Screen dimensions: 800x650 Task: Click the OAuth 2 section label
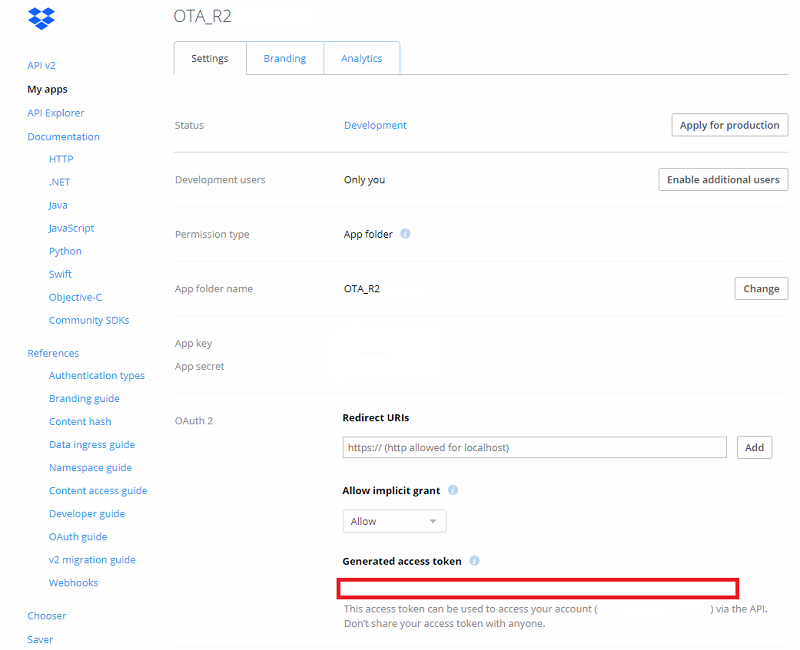194,421
